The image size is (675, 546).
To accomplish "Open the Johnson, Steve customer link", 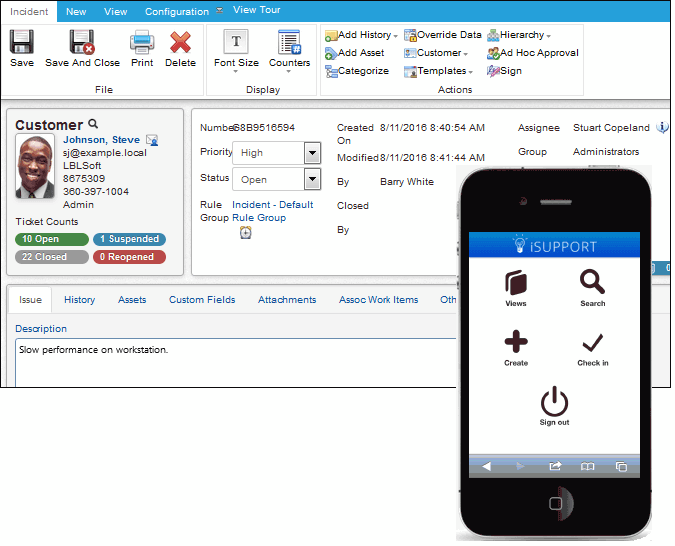I will click(x=101, y=140).
